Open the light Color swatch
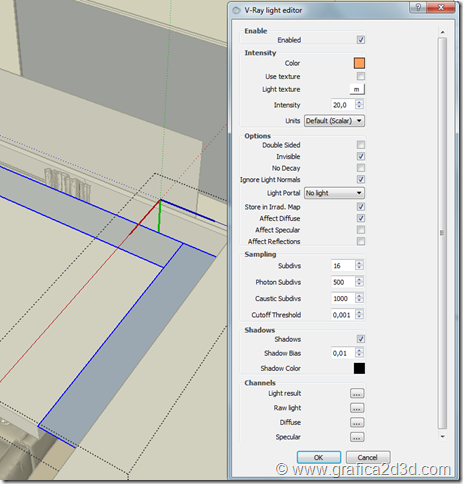463x484 pixels. pos(359,63)
